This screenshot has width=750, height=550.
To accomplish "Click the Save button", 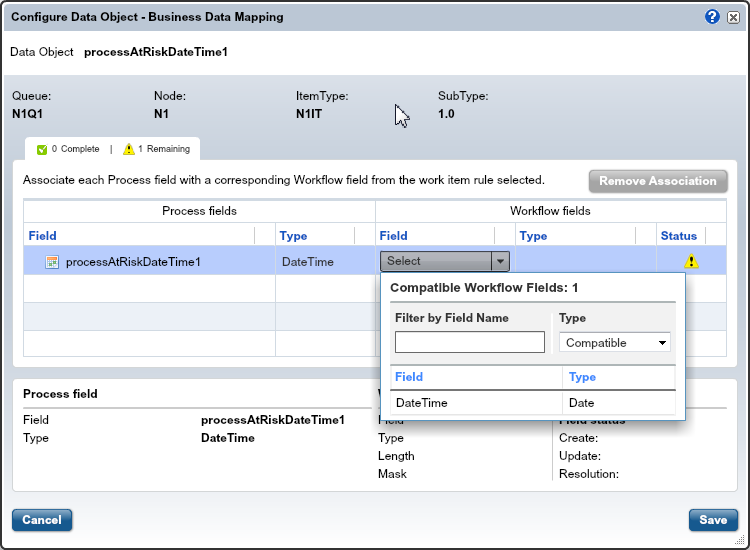I will click(x=713, y=520).
